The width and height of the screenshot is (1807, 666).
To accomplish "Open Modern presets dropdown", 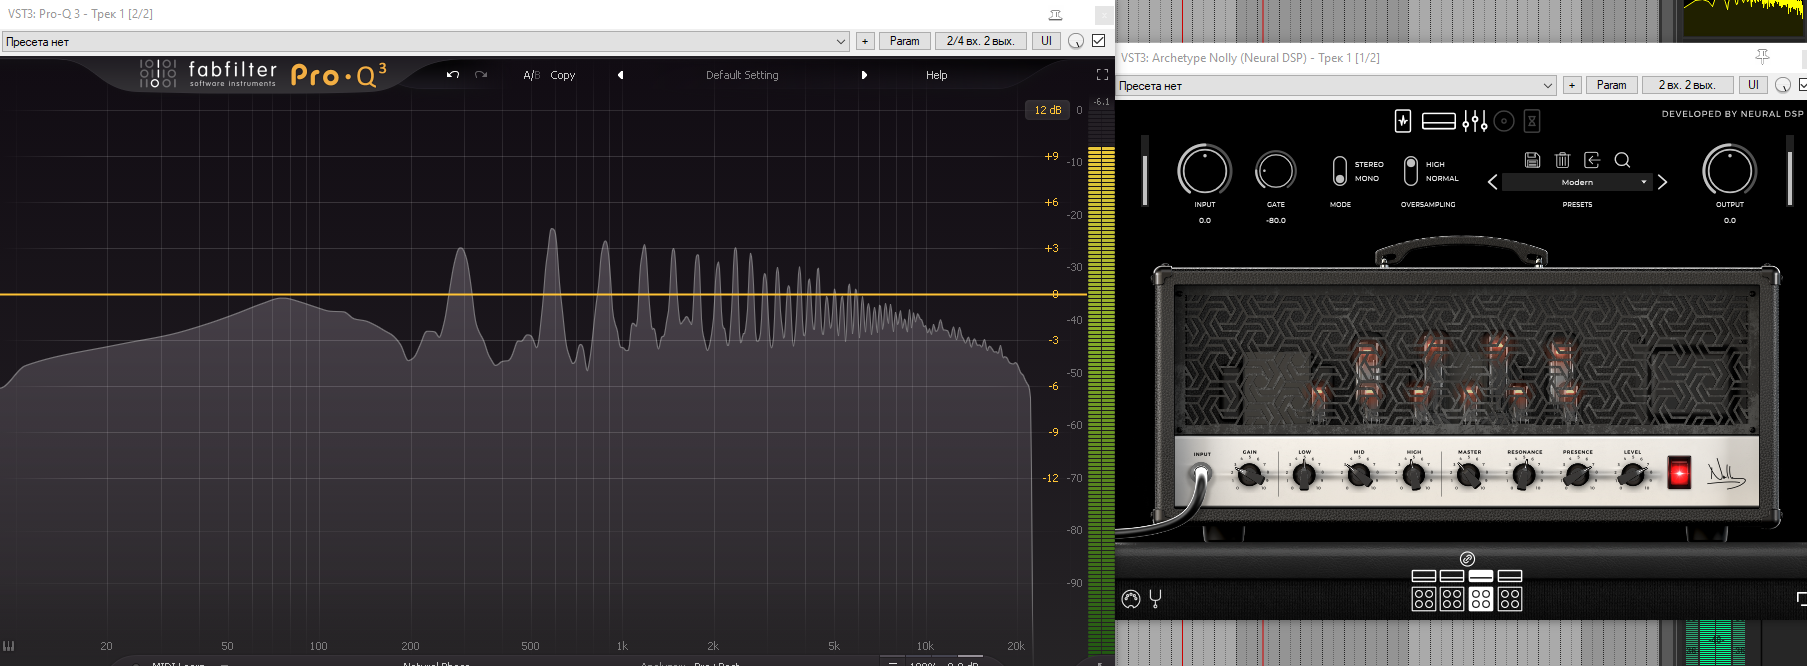I will pos(1577,182).
